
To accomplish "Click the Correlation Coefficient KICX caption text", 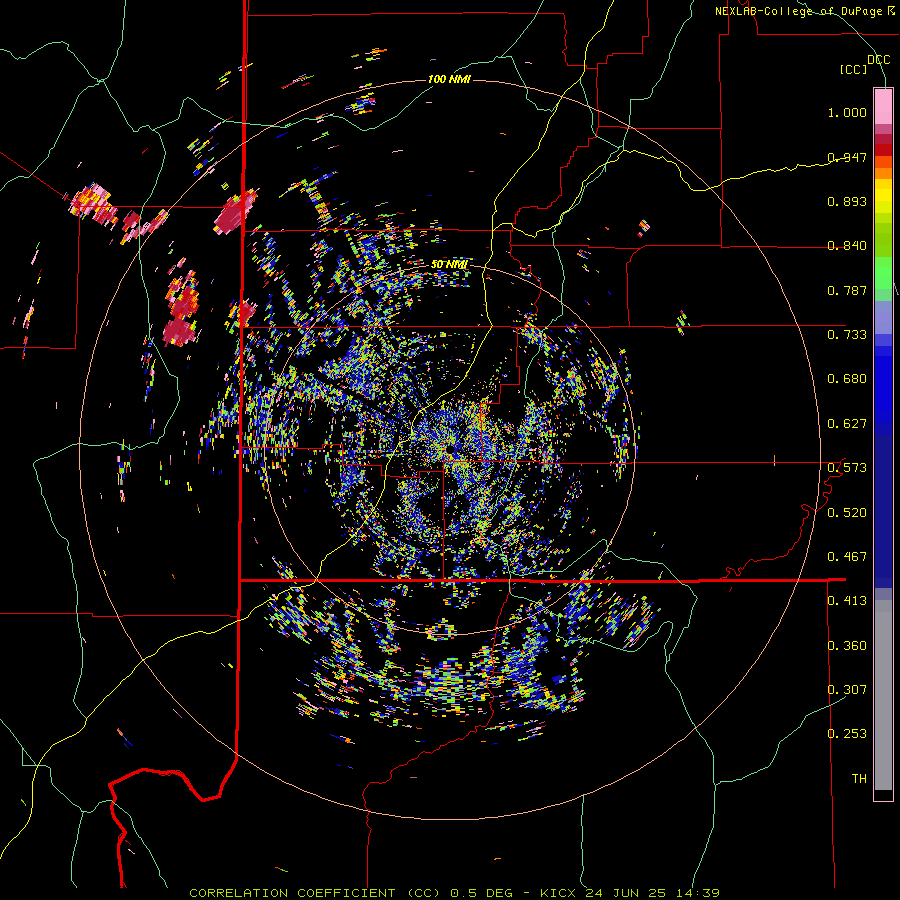I will coord(454,893).
